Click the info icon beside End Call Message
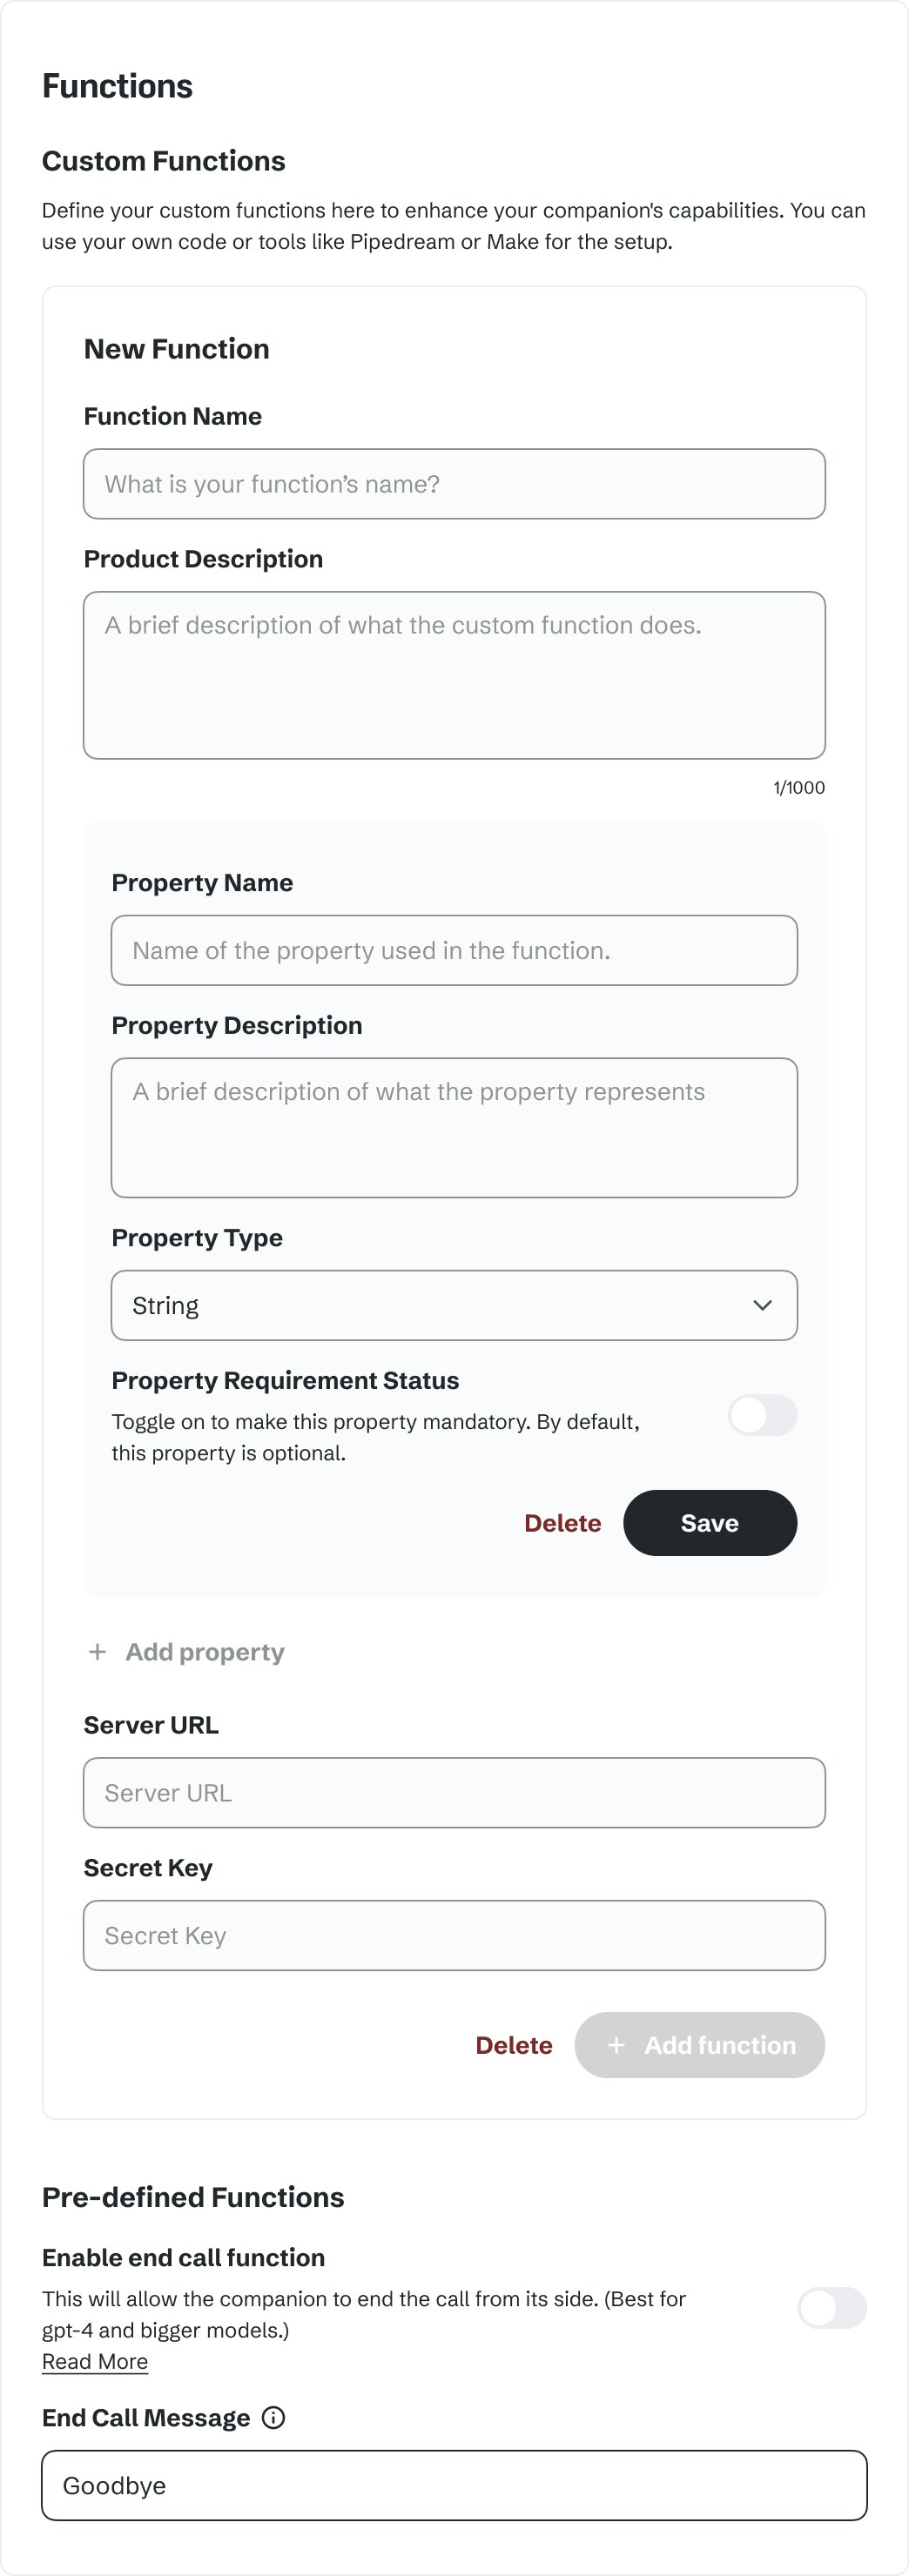The height and width of the screenshot is (2576, 909). pos(273,2417)
